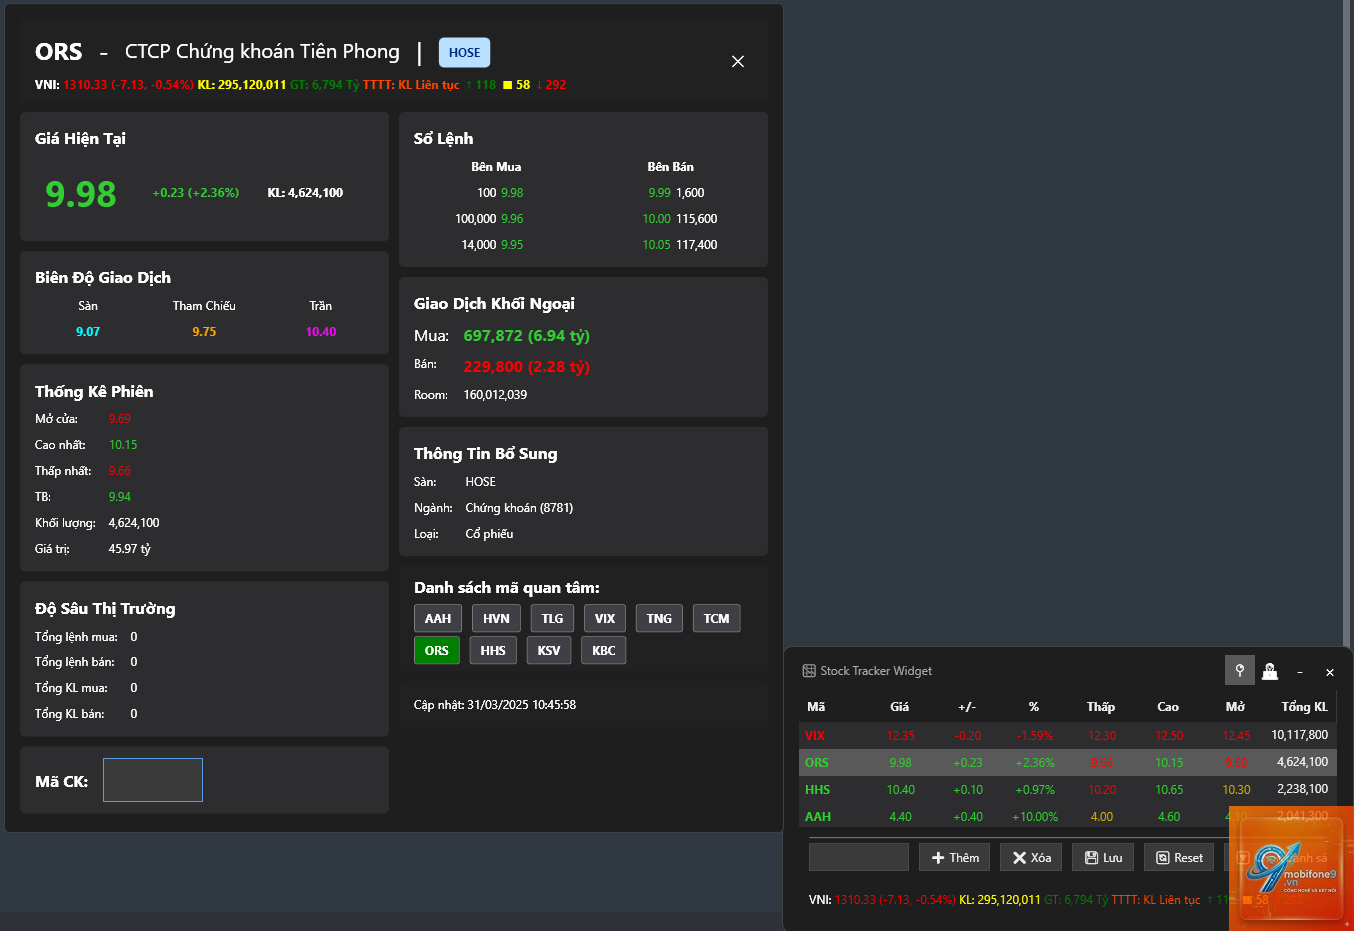Toggle the pin icon in Stock Tracker Widget
This screenshot has width=1354, height=931.
click(1240, 670)
